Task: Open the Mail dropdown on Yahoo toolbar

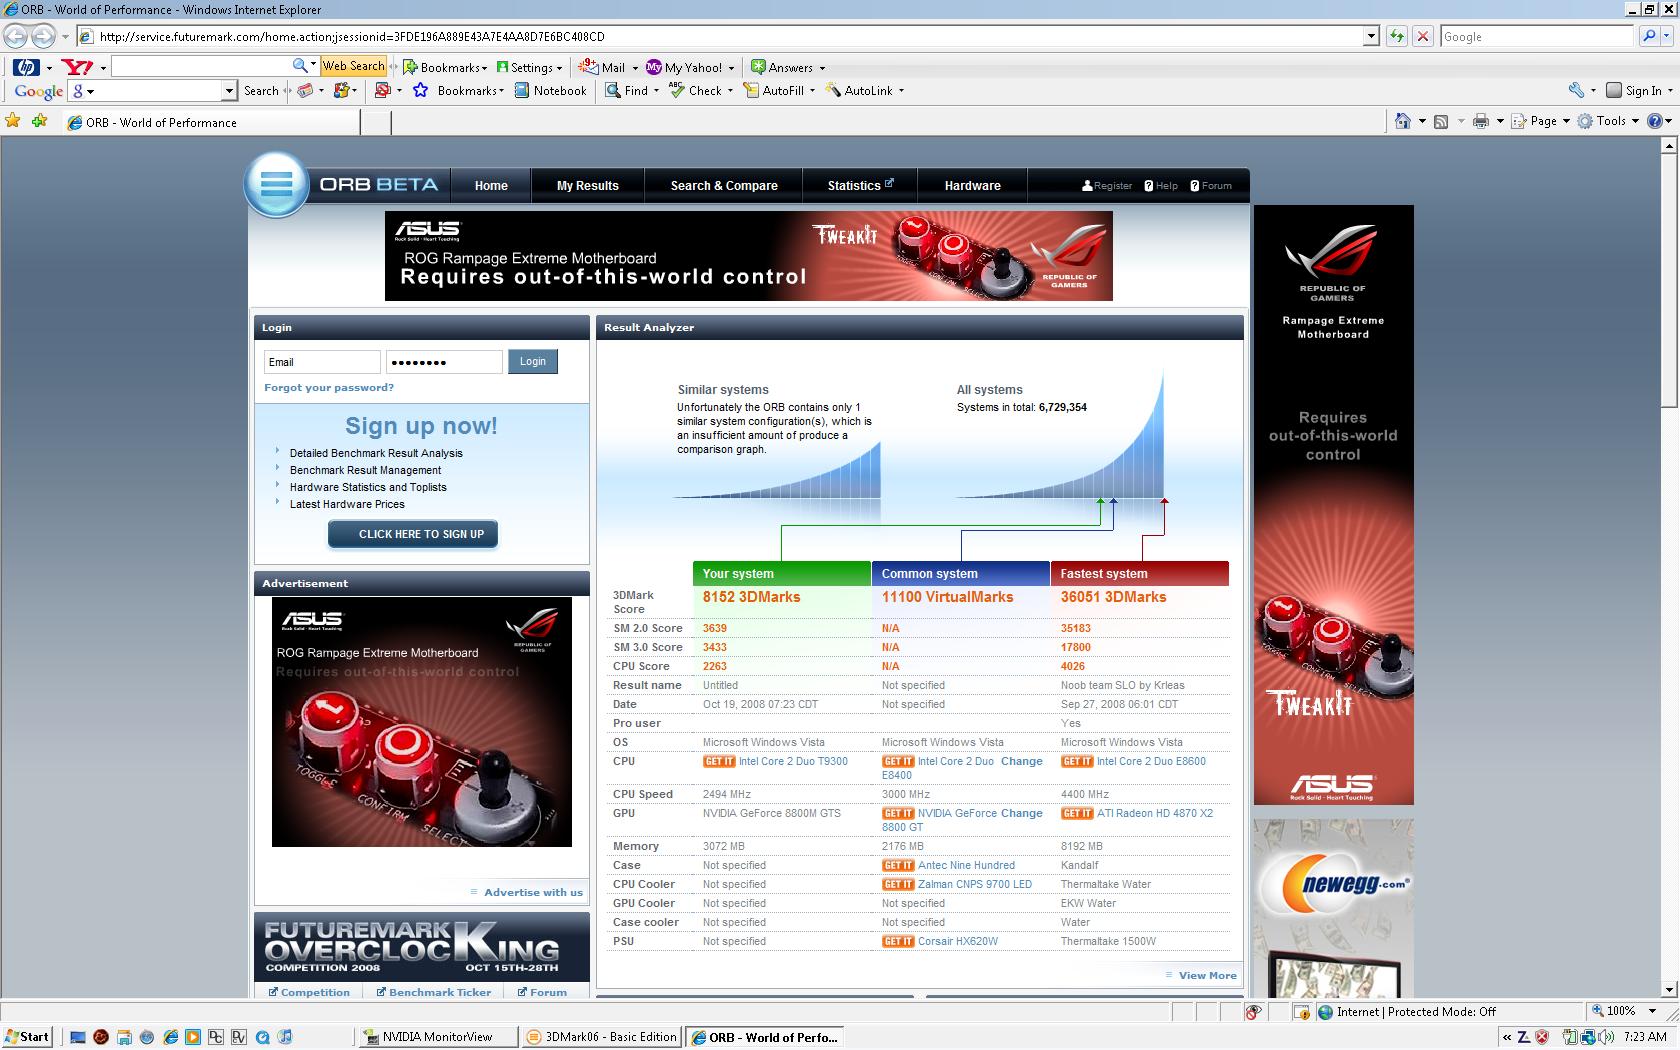Action: point(607,68)
